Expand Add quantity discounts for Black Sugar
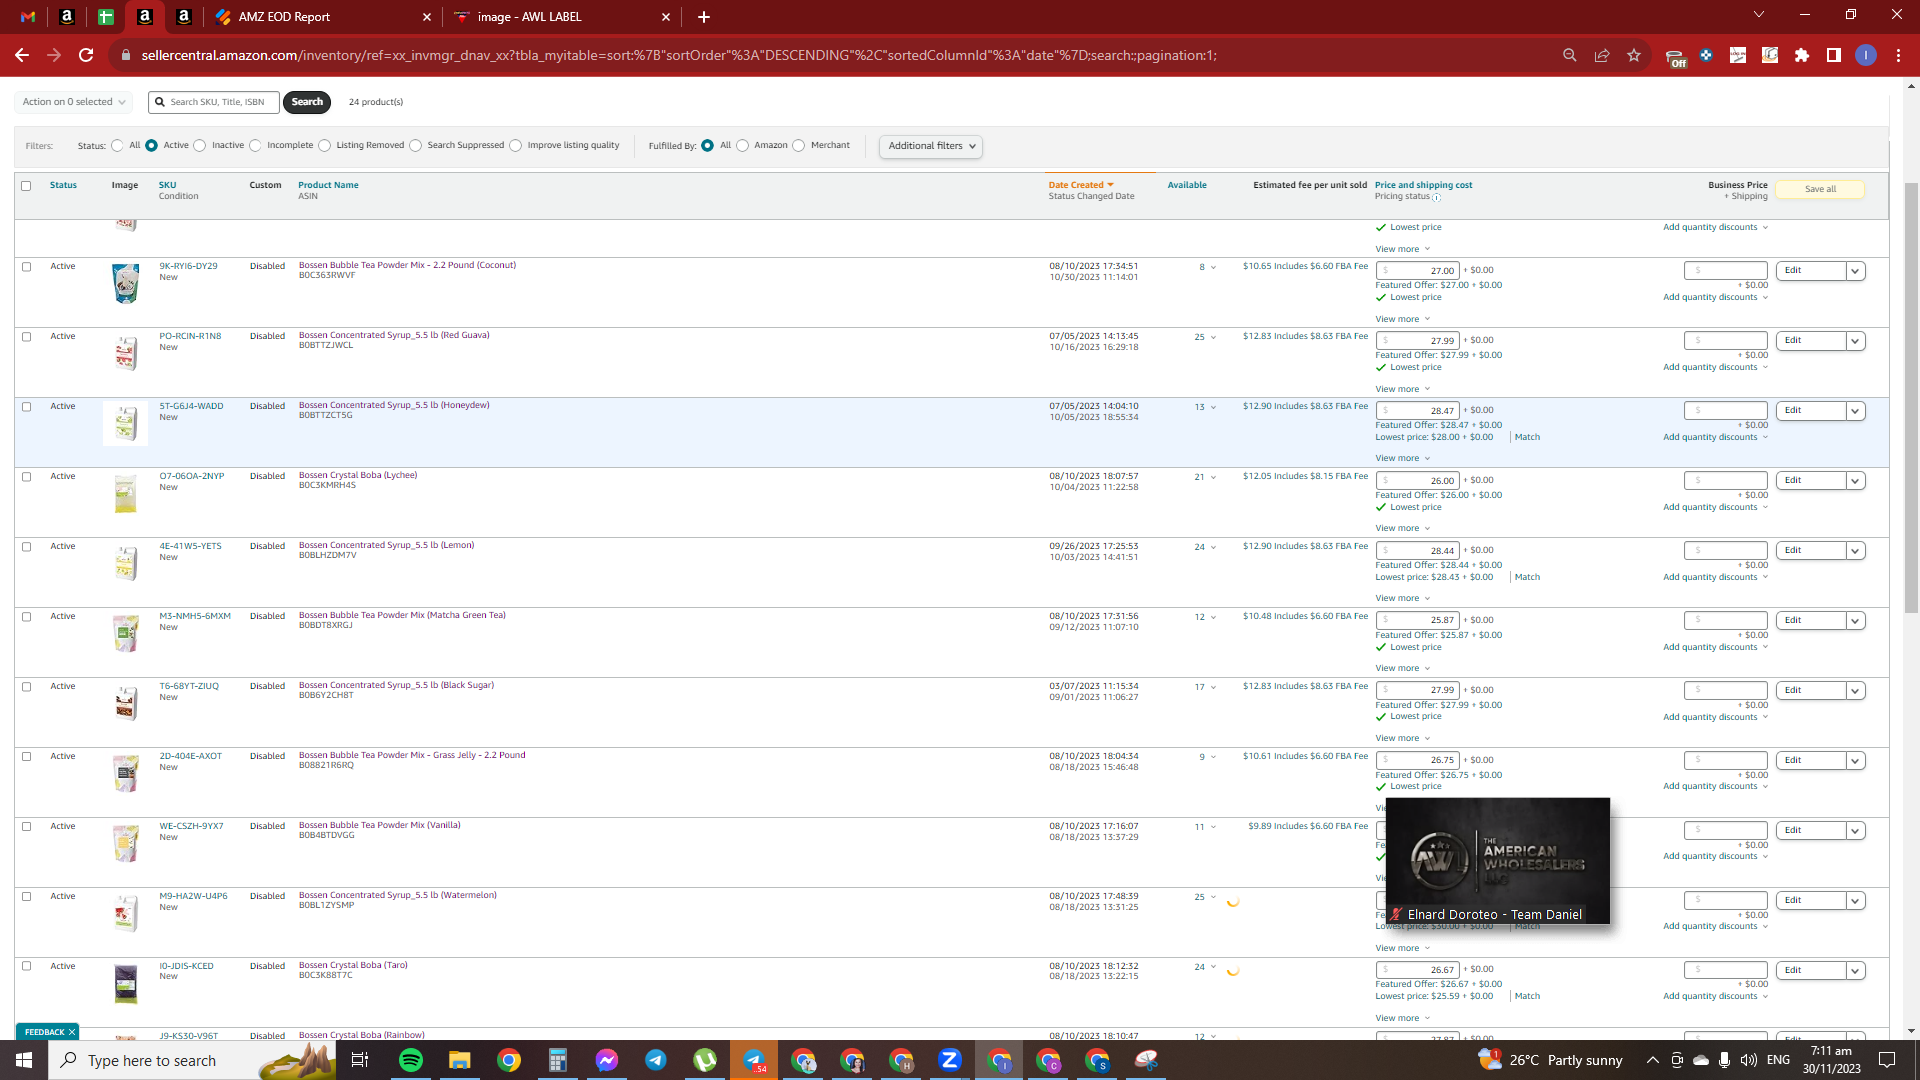The height and width of the screenshot is (1080, 1920). tap(1715, 717)
